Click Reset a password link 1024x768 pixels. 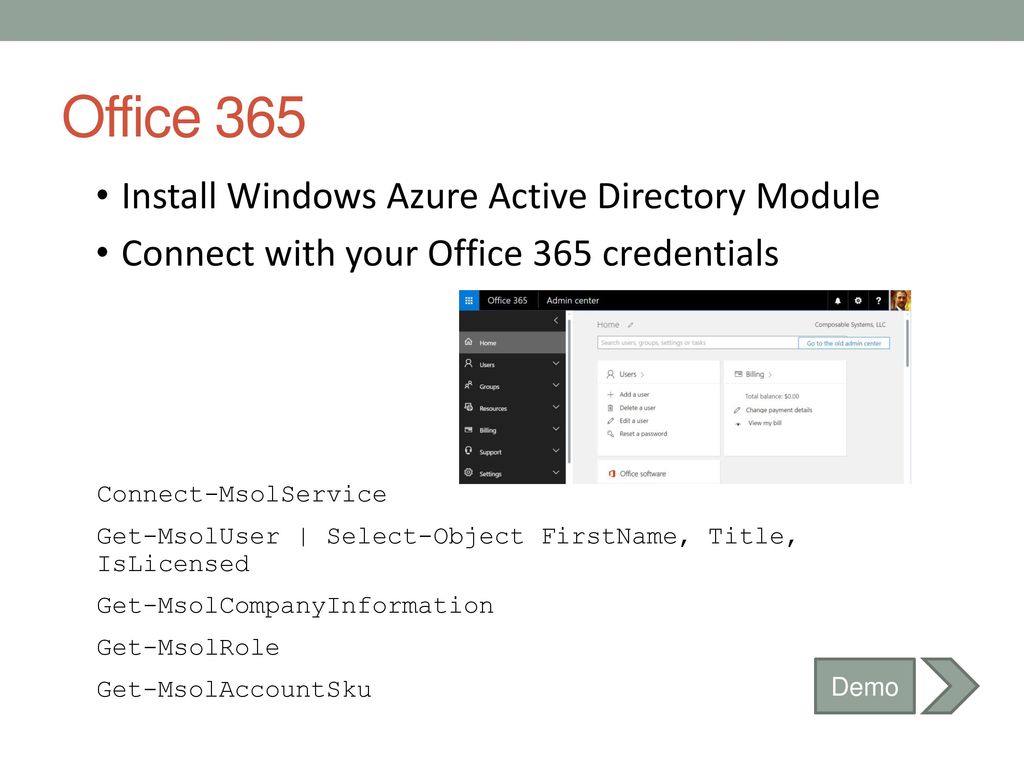[643, 434]
